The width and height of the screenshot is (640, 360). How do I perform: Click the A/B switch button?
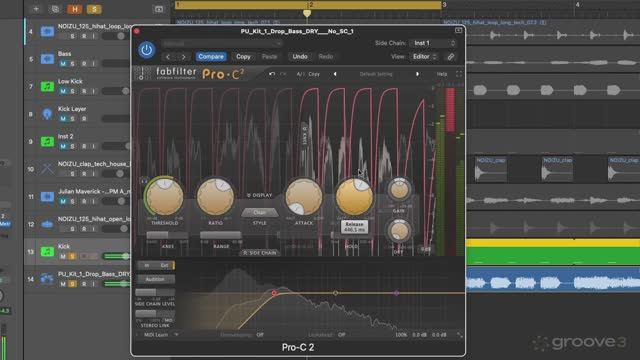300,74
